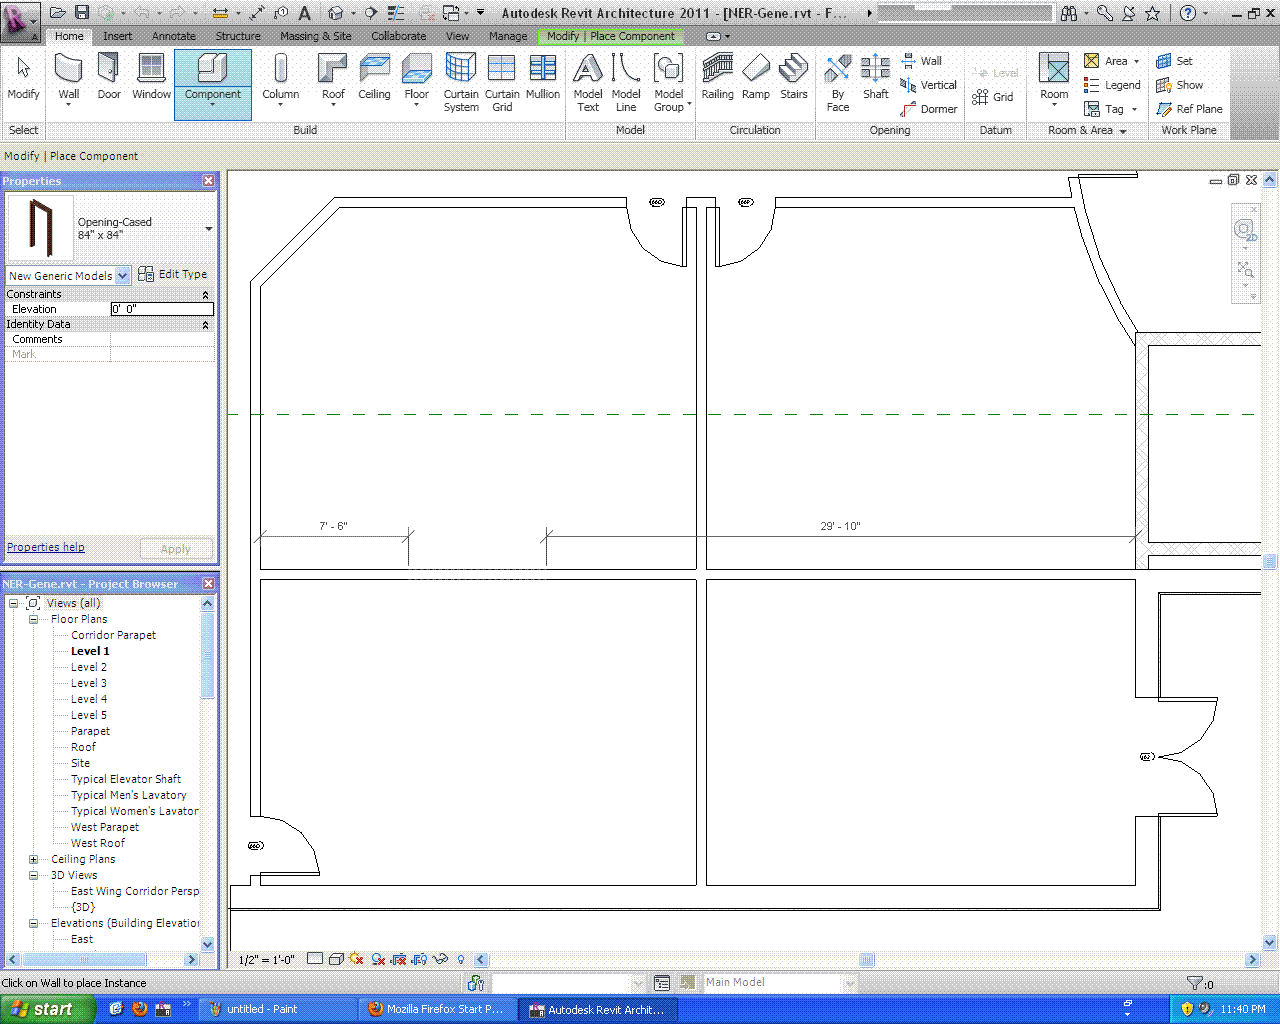Expand the Ceiling Plans tree node

(33, 859)
